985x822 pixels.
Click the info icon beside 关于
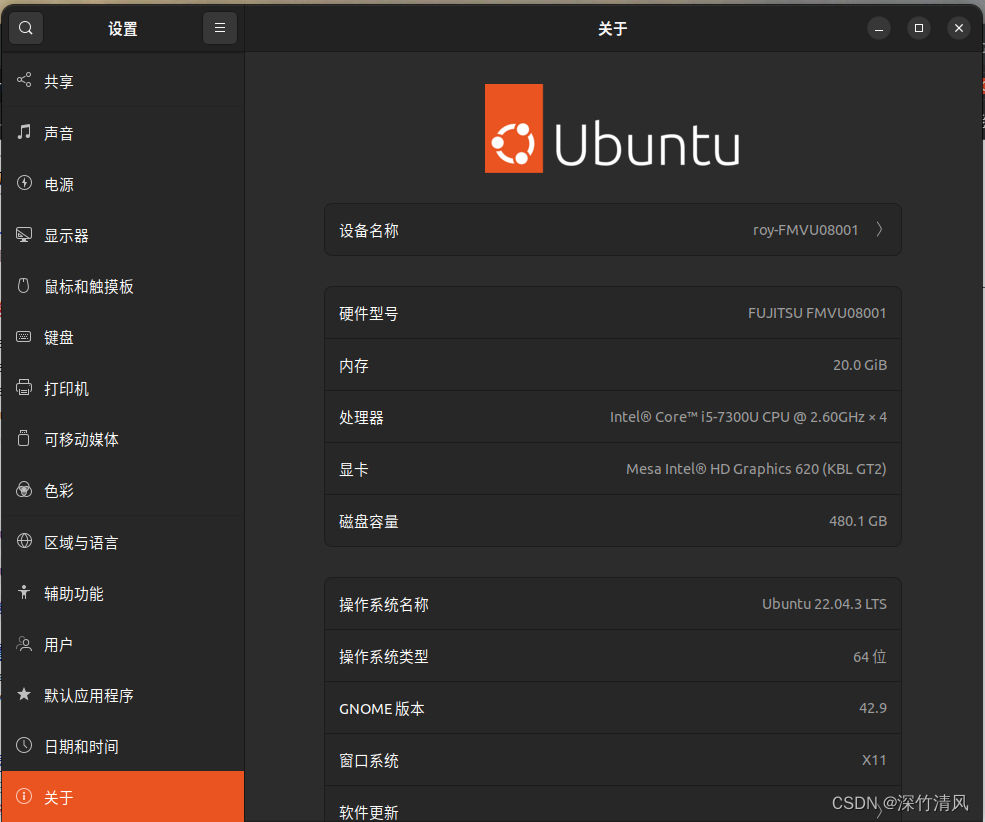click(x=24, y=796)
